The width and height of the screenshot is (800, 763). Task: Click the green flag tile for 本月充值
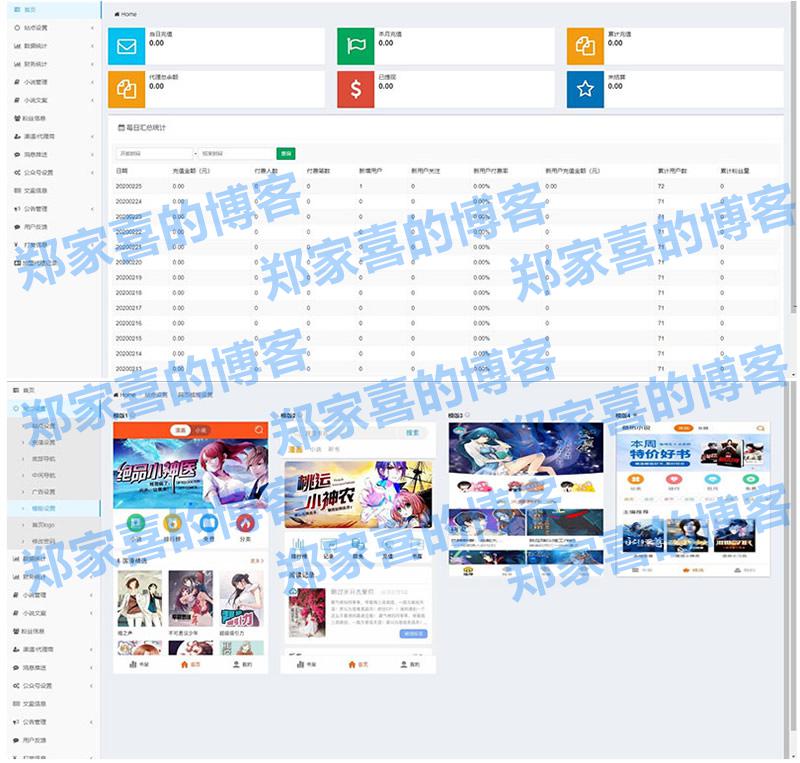pos(356,46)
